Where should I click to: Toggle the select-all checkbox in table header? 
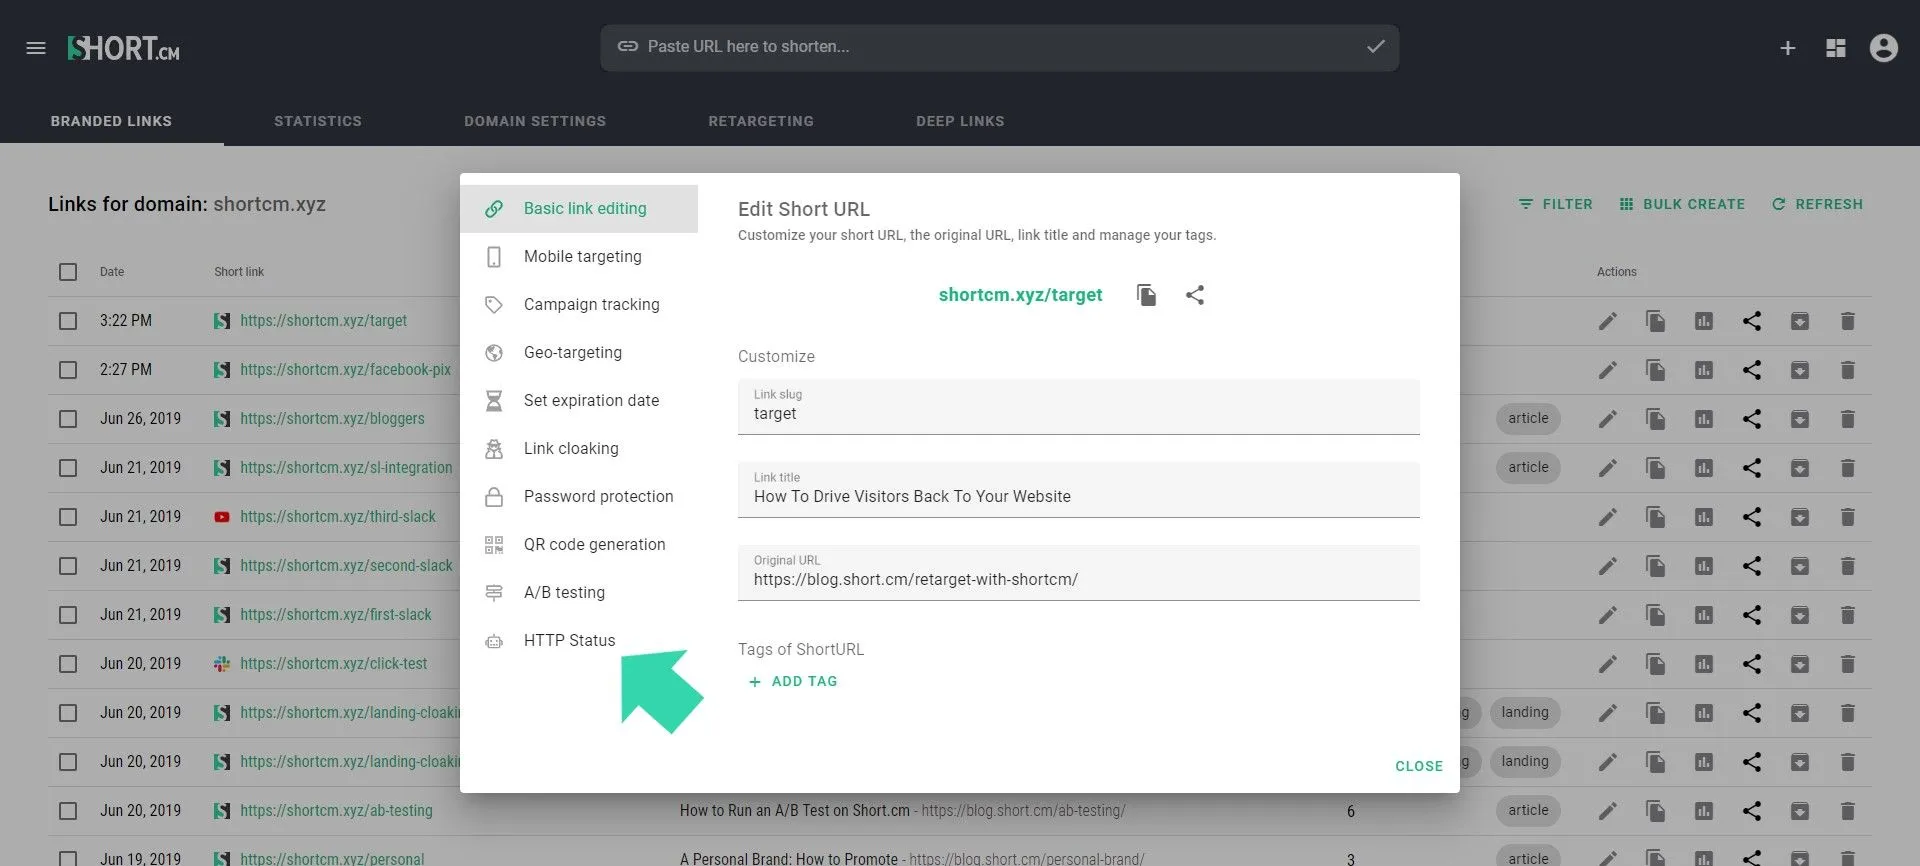point(68,272)
